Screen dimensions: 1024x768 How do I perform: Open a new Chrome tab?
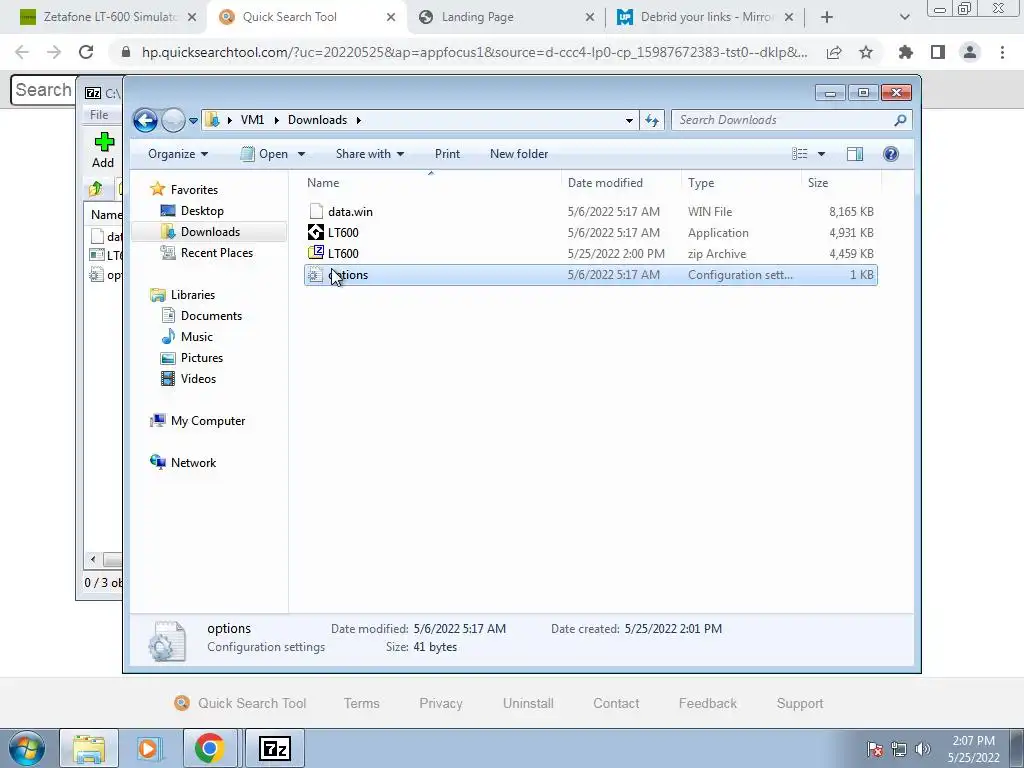click(827, 18)
